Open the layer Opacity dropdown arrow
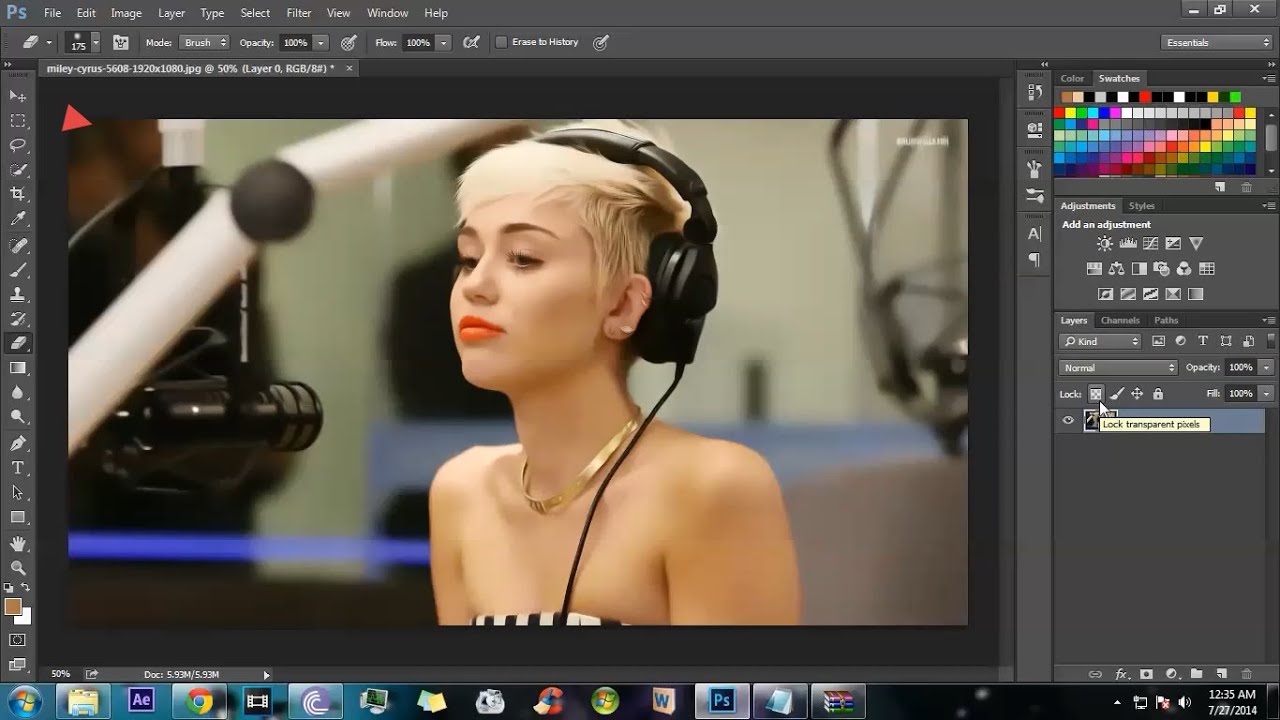 point(1267,368)
